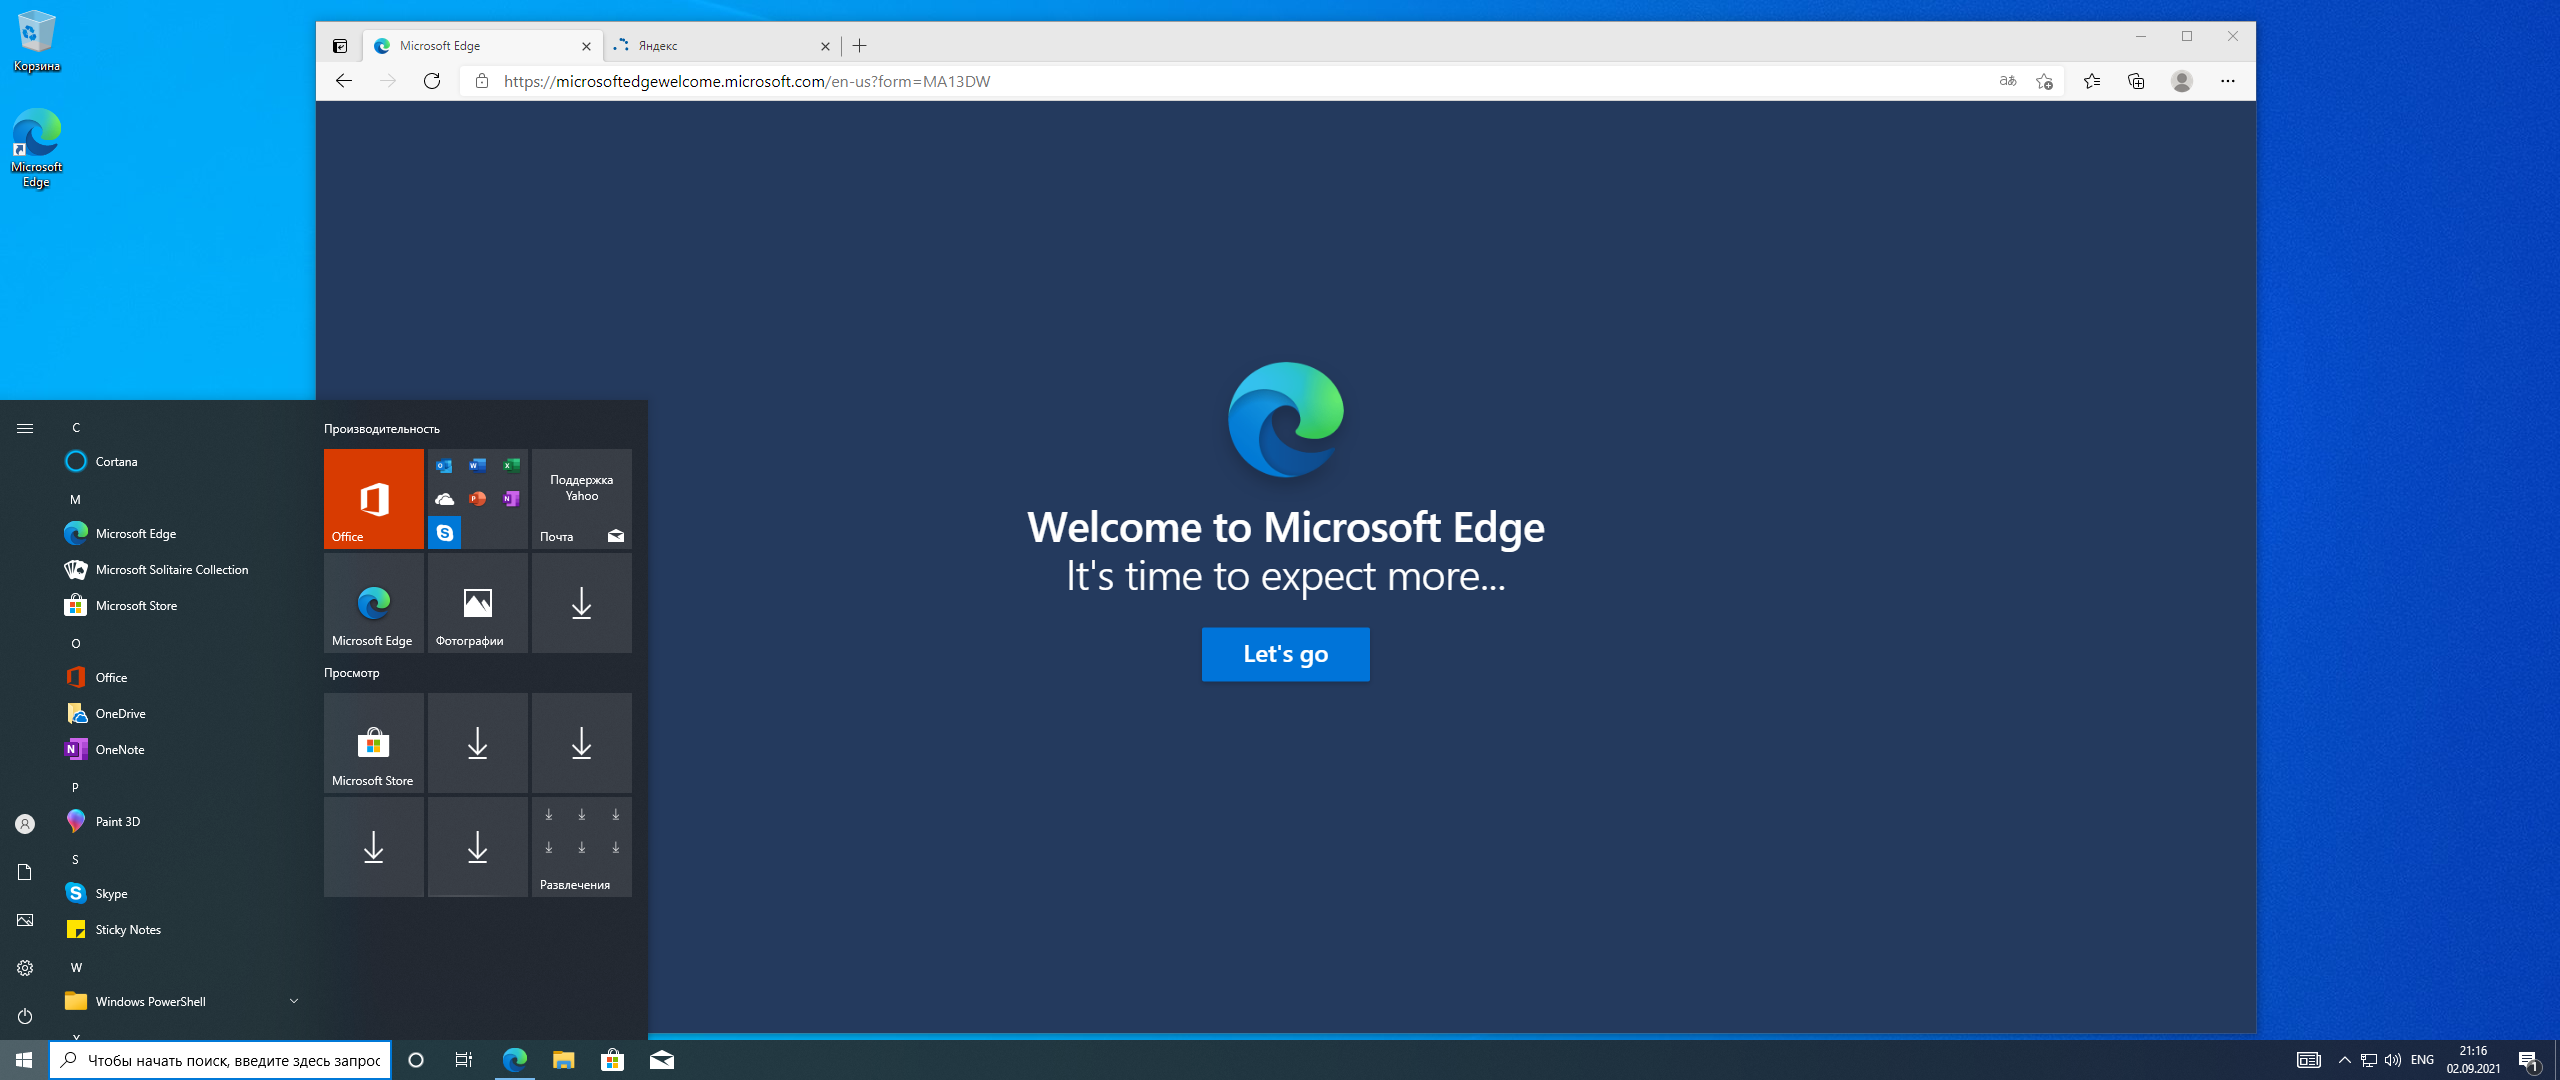Open the Office tile in Start

click(373, 498)
